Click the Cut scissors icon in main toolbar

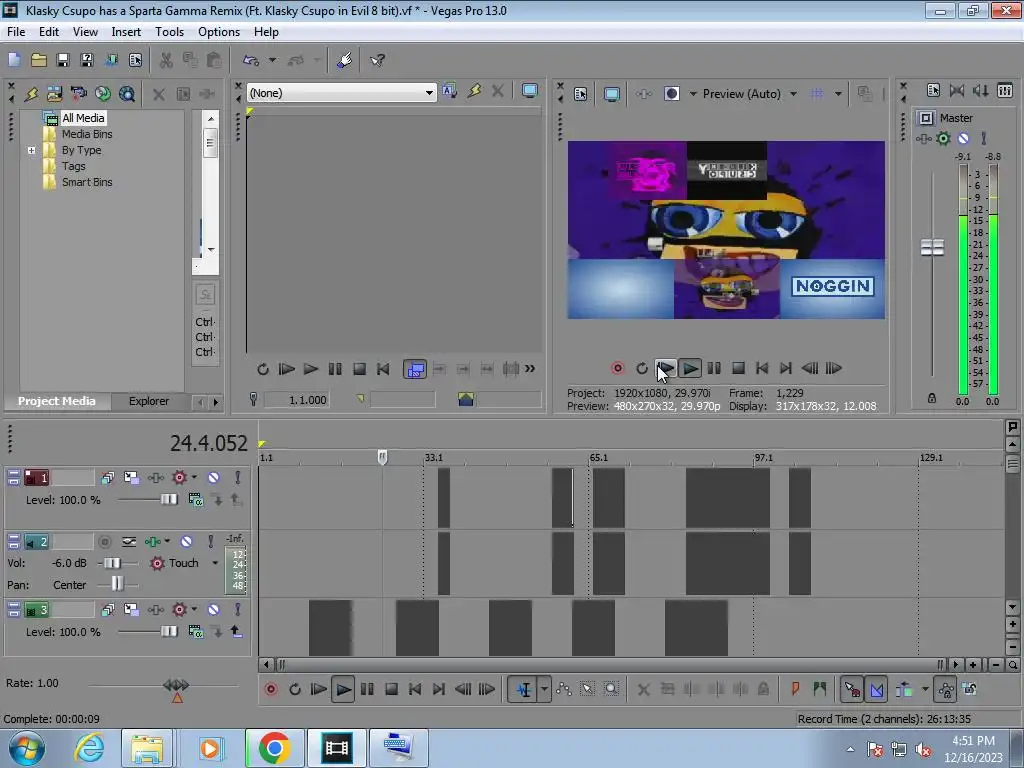(x=166, y=60)
